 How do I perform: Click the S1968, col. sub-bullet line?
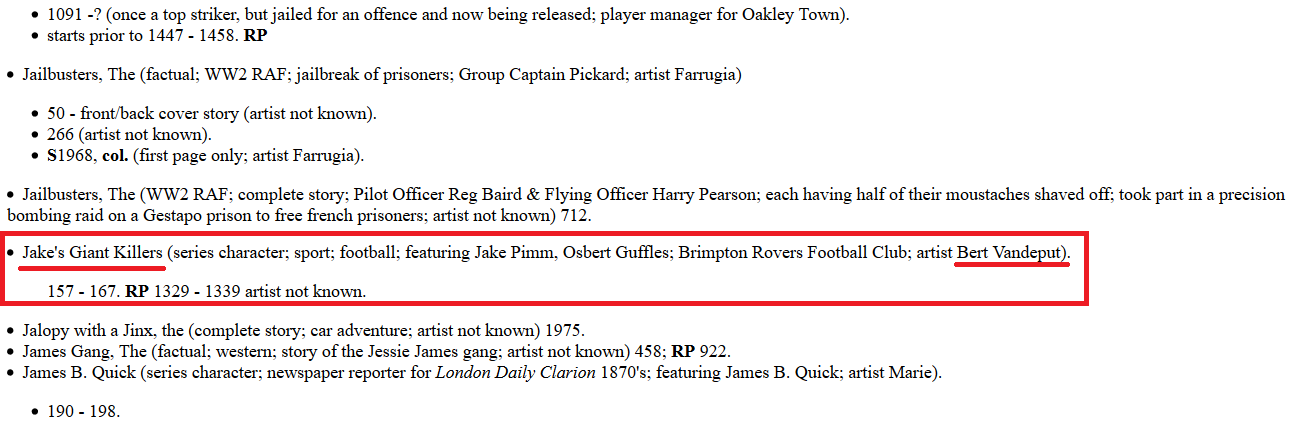coord(206,155)
